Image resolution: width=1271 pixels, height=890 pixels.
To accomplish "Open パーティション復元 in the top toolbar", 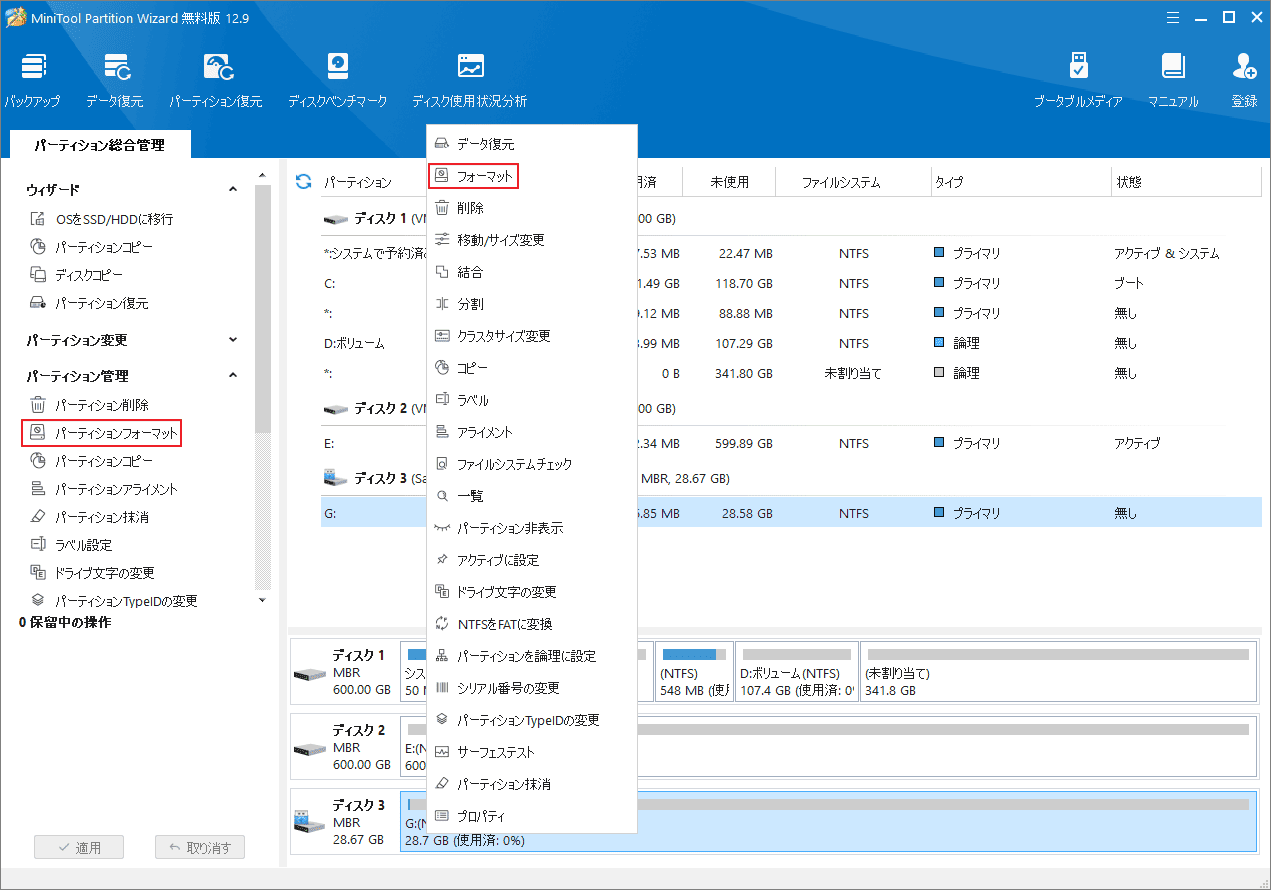I will [x=216, y=80].
